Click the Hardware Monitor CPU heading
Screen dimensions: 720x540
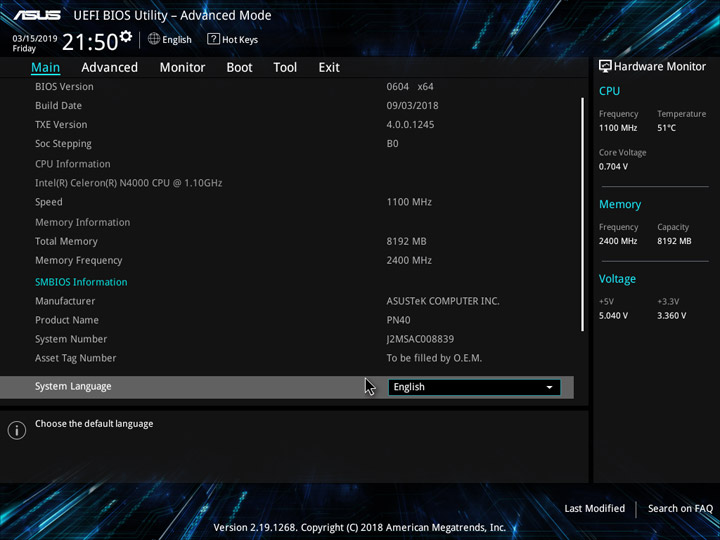point(609,91)
